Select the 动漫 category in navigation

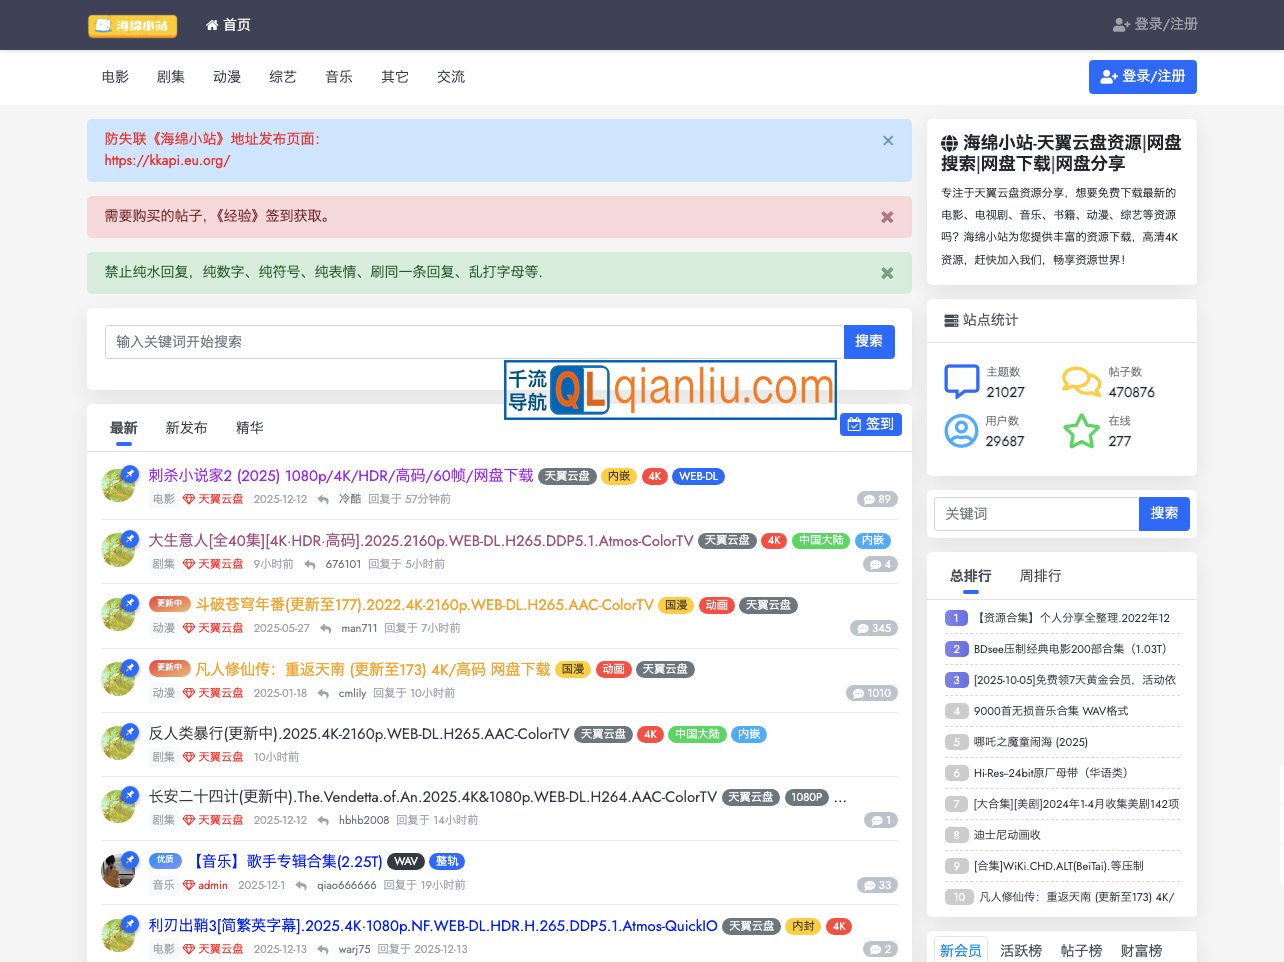[x=227, y=77]
